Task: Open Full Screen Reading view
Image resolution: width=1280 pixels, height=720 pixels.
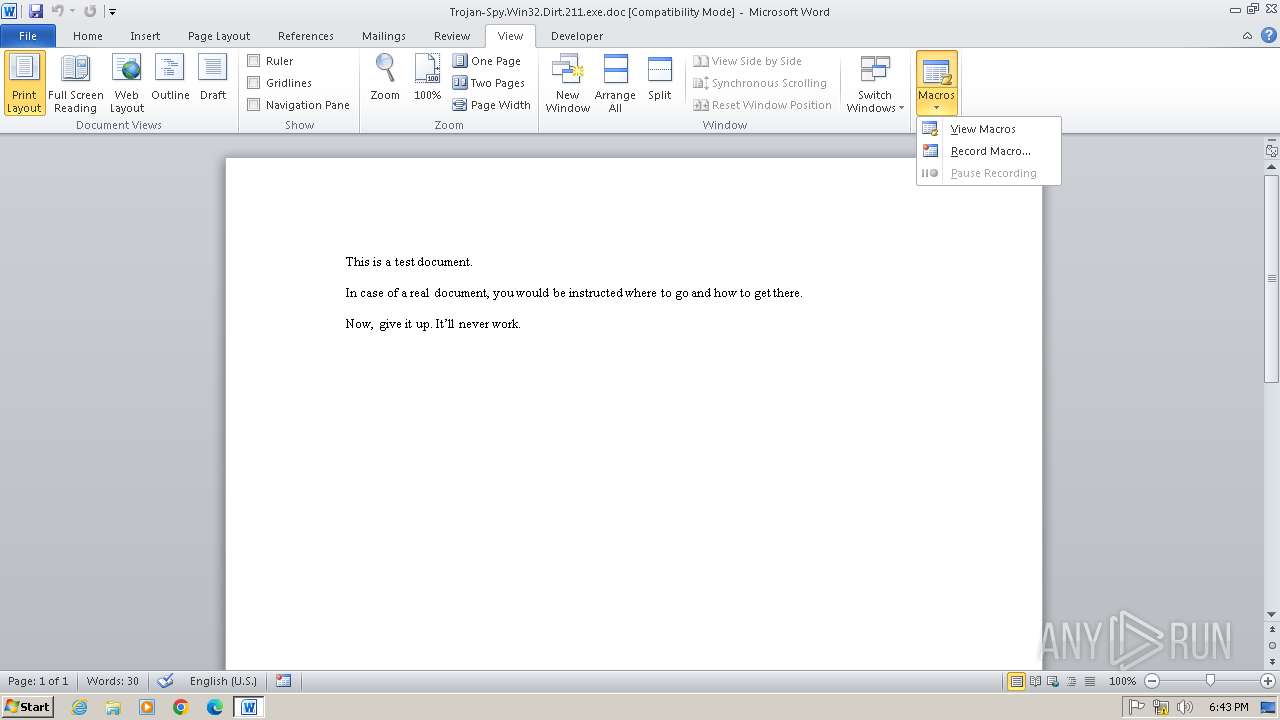Action: 76,83
